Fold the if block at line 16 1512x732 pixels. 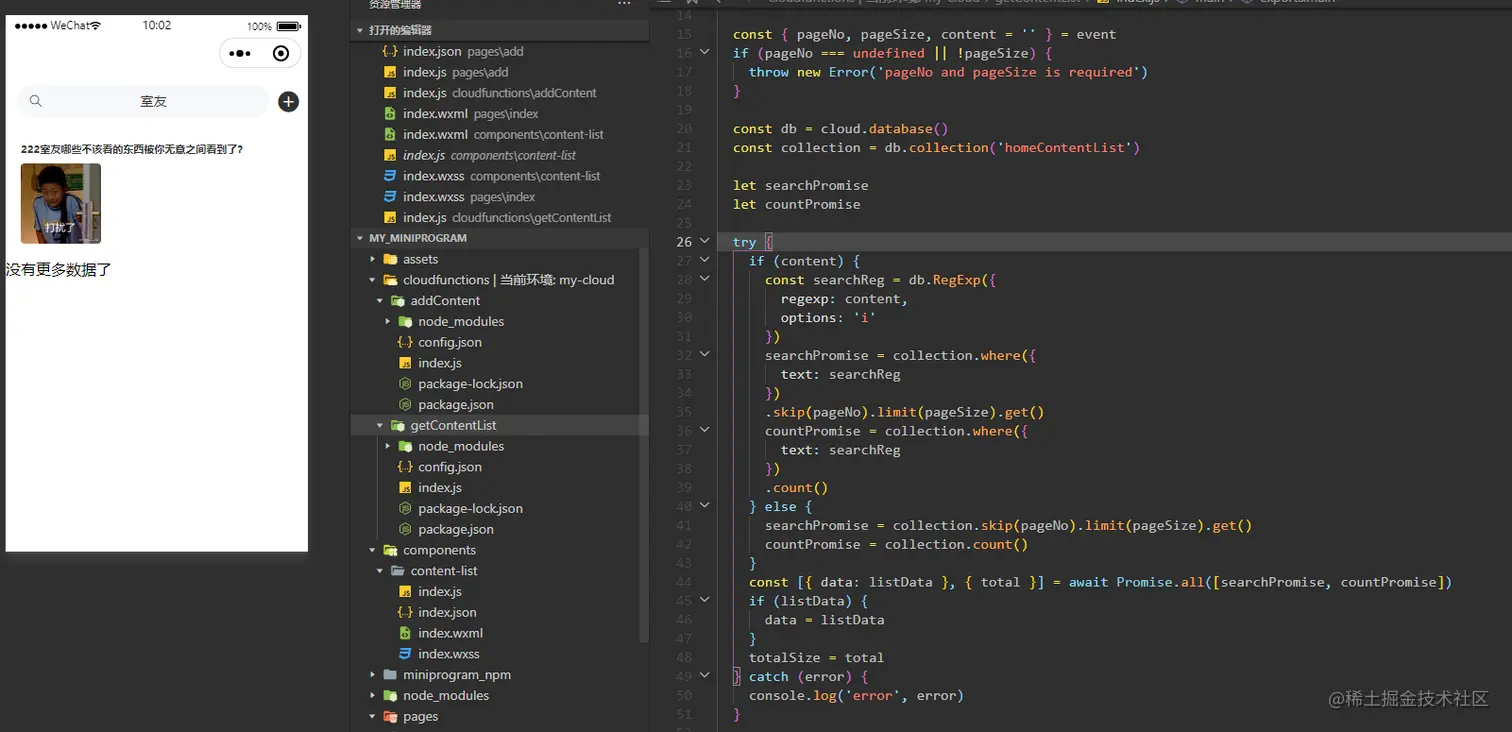pyautogui.click(x=705, y=52)
